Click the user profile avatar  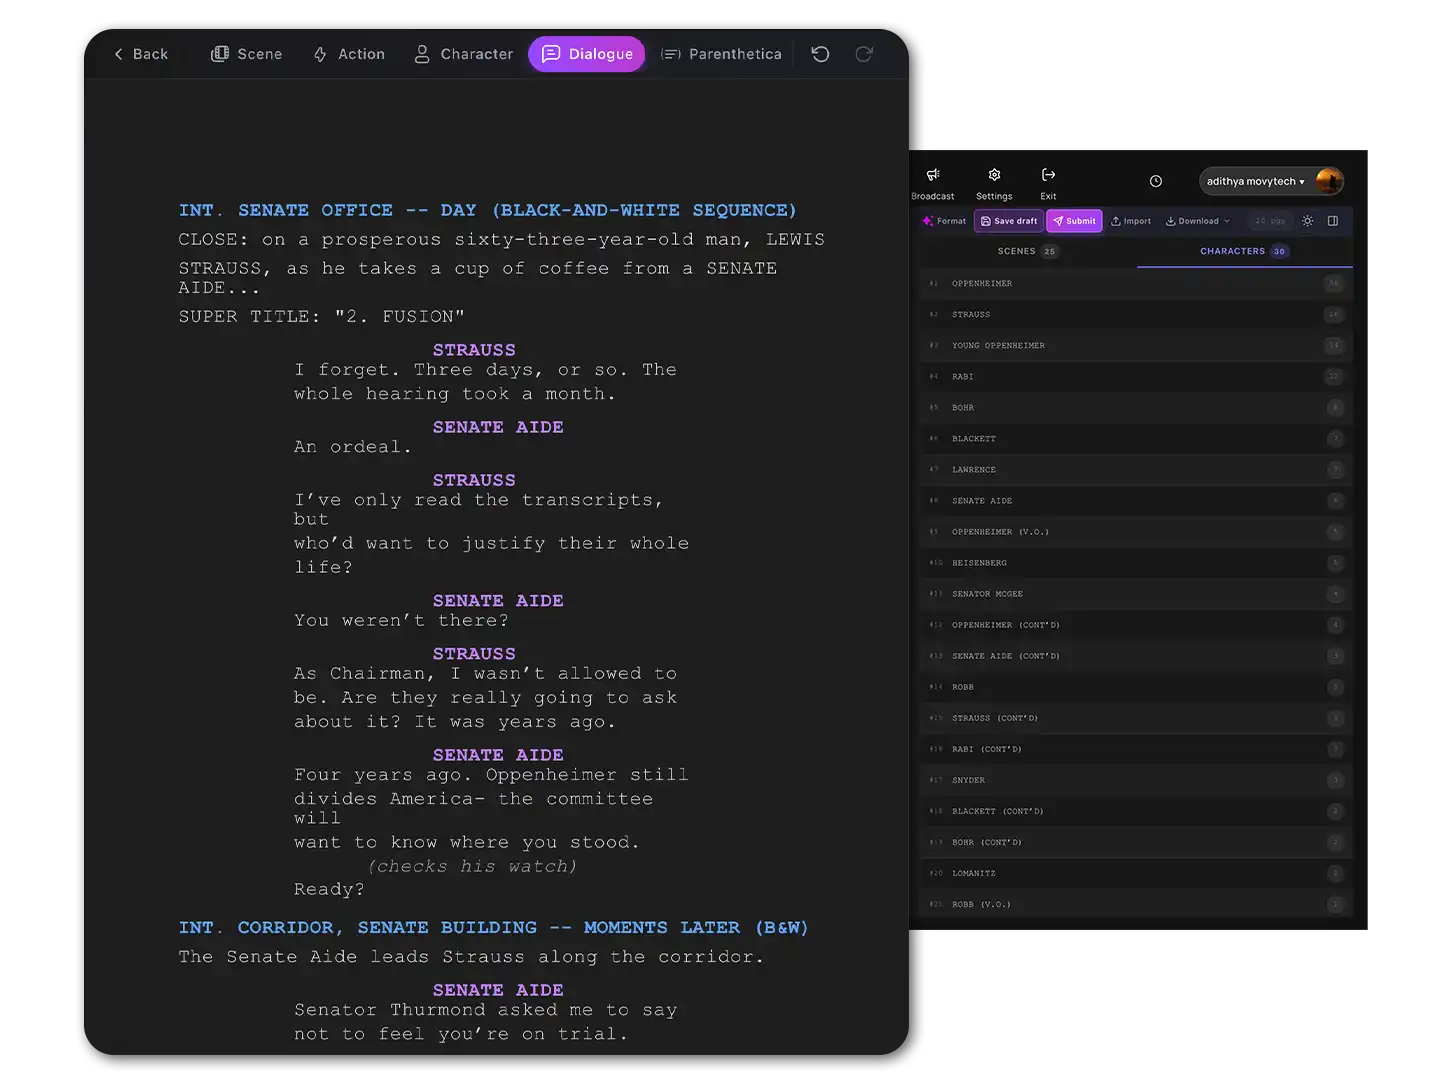[x=1329, y=181]
